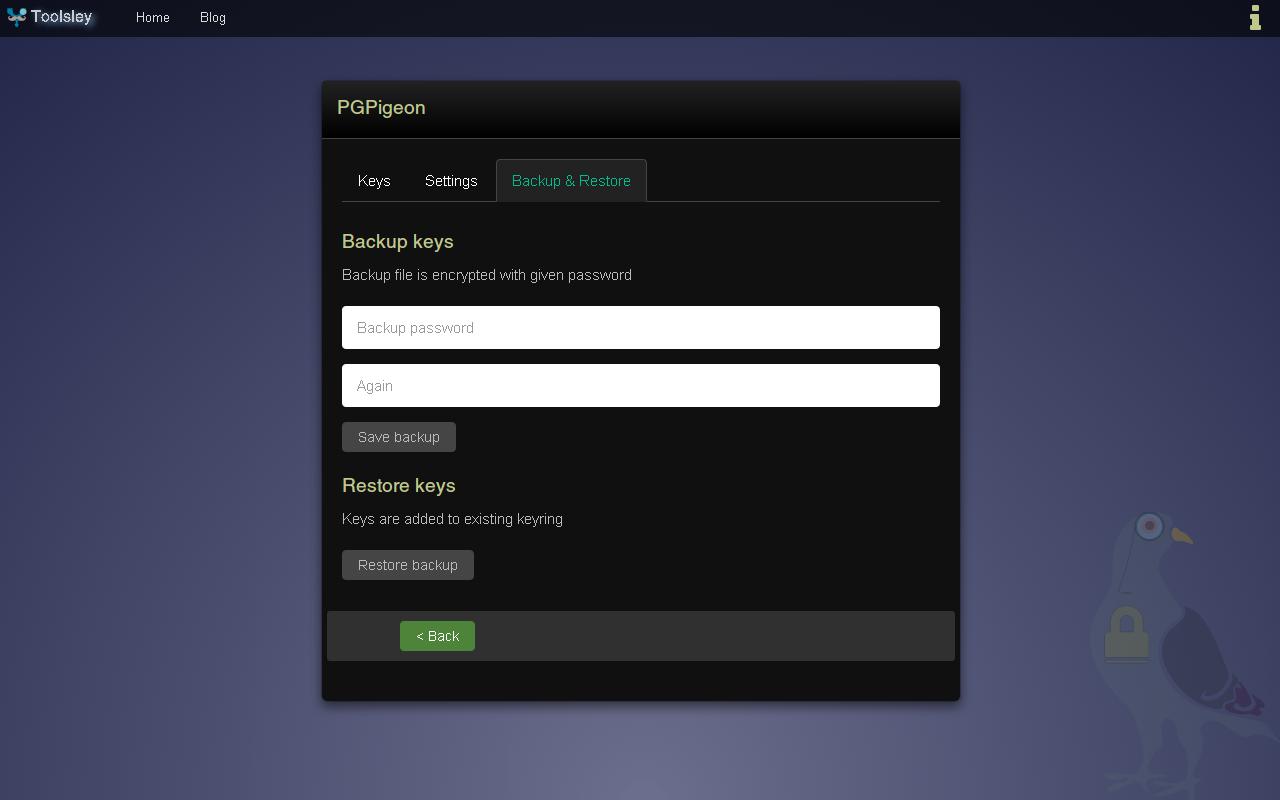Click the PGPigeon title text
This screenshot has width=1280, height=800.
click(x=381, y=108)
